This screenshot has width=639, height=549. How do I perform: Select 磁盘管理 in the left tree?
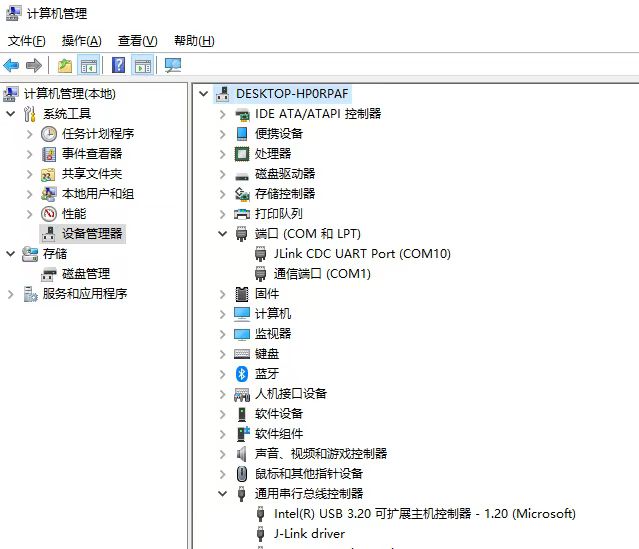(x=86, y=273)
